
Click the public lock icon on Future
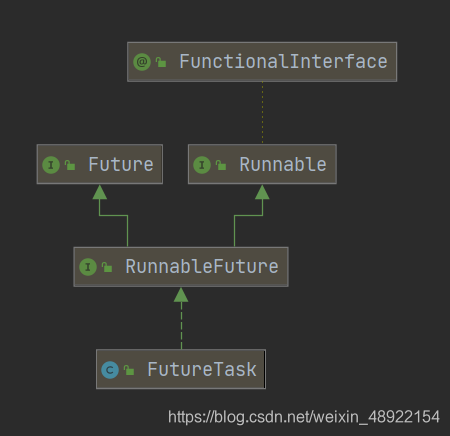point(70,165)
